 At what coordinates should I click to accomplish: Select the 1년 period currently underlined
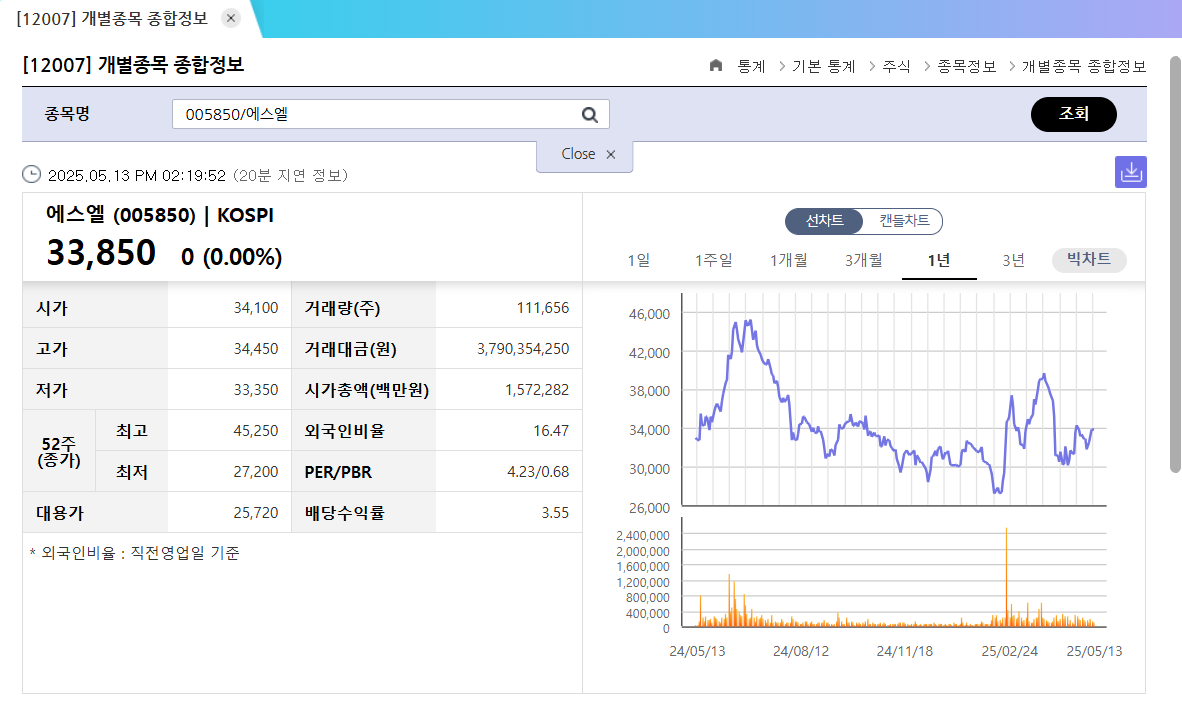[938, 259]
